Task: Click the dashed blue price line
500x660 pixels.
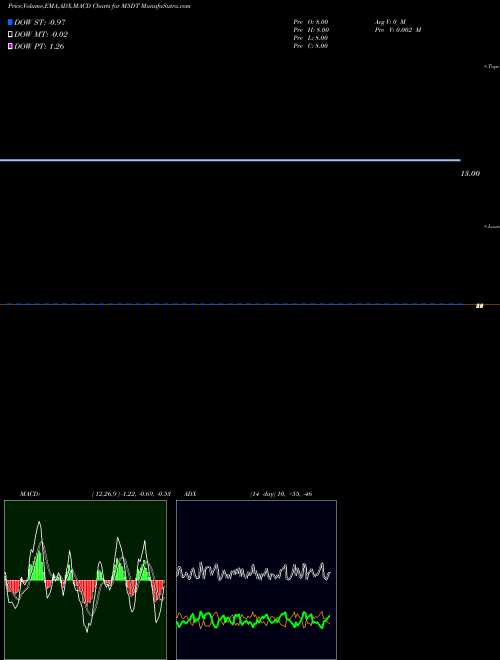Action: tap(234, 304)
